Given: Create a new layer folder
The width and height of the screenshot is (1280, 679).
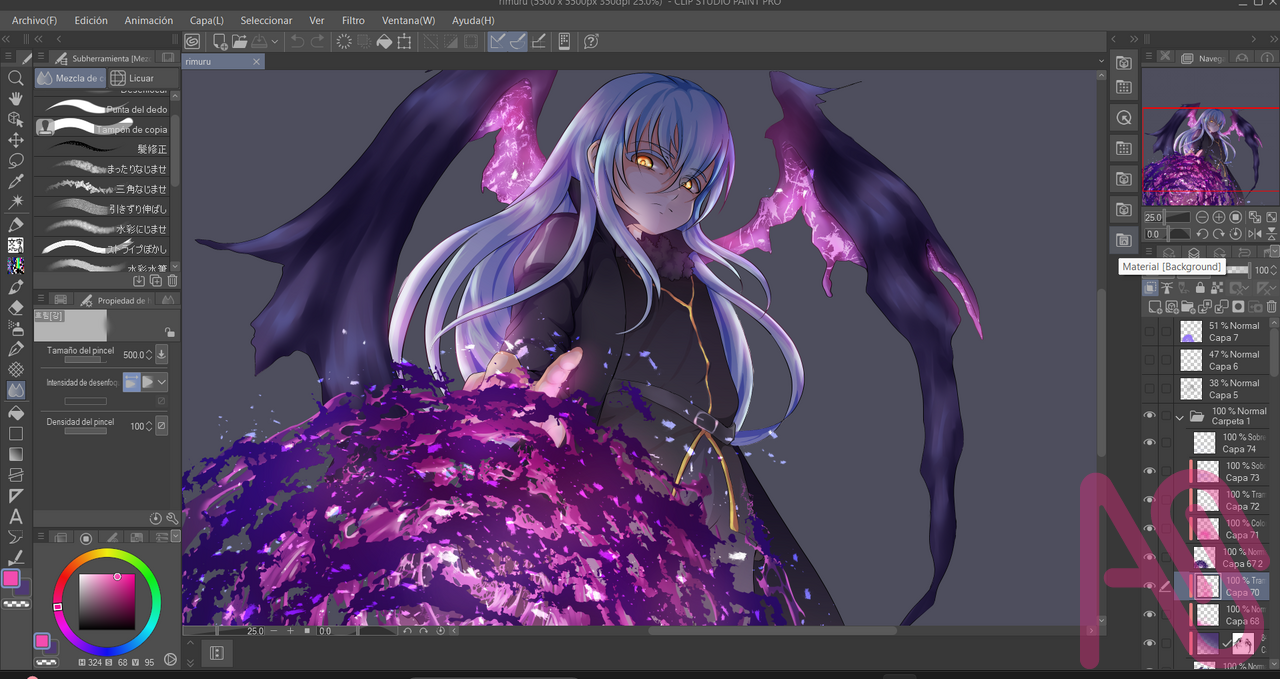Looking at the screenshot, I should click(1188, 306).
